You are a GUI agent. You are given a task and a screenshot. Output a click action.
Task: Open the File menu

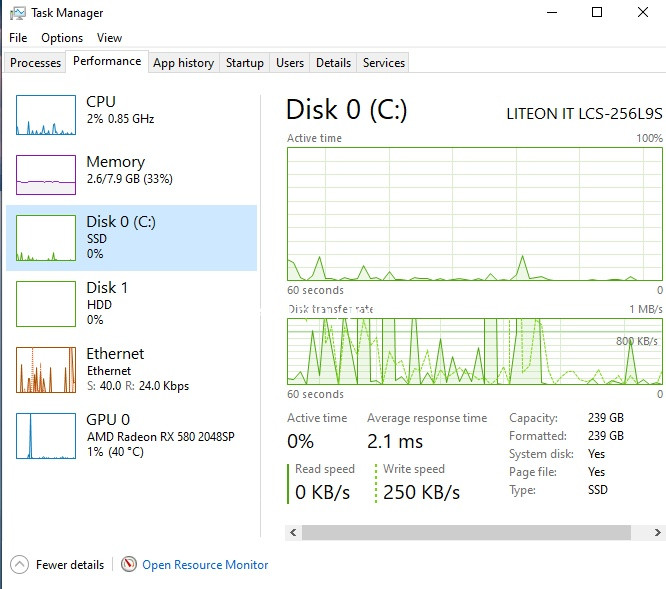coord(18,38)
